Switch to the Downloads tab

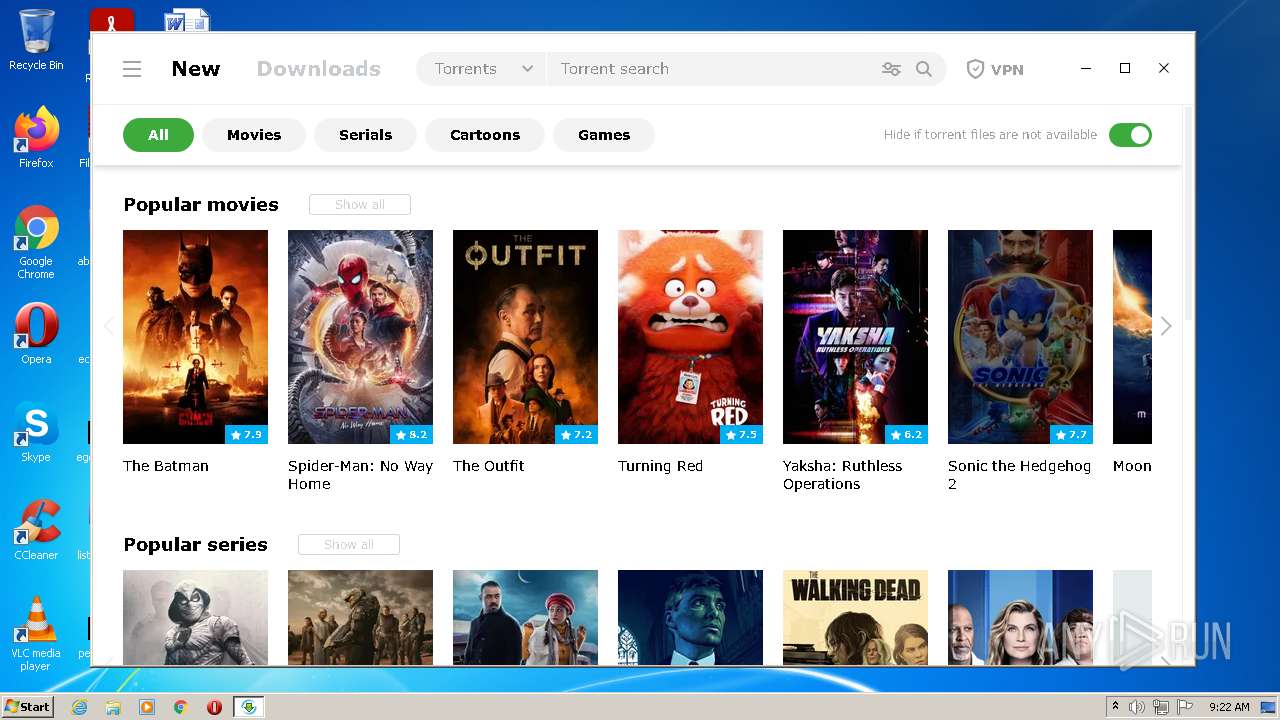[319, 69]
